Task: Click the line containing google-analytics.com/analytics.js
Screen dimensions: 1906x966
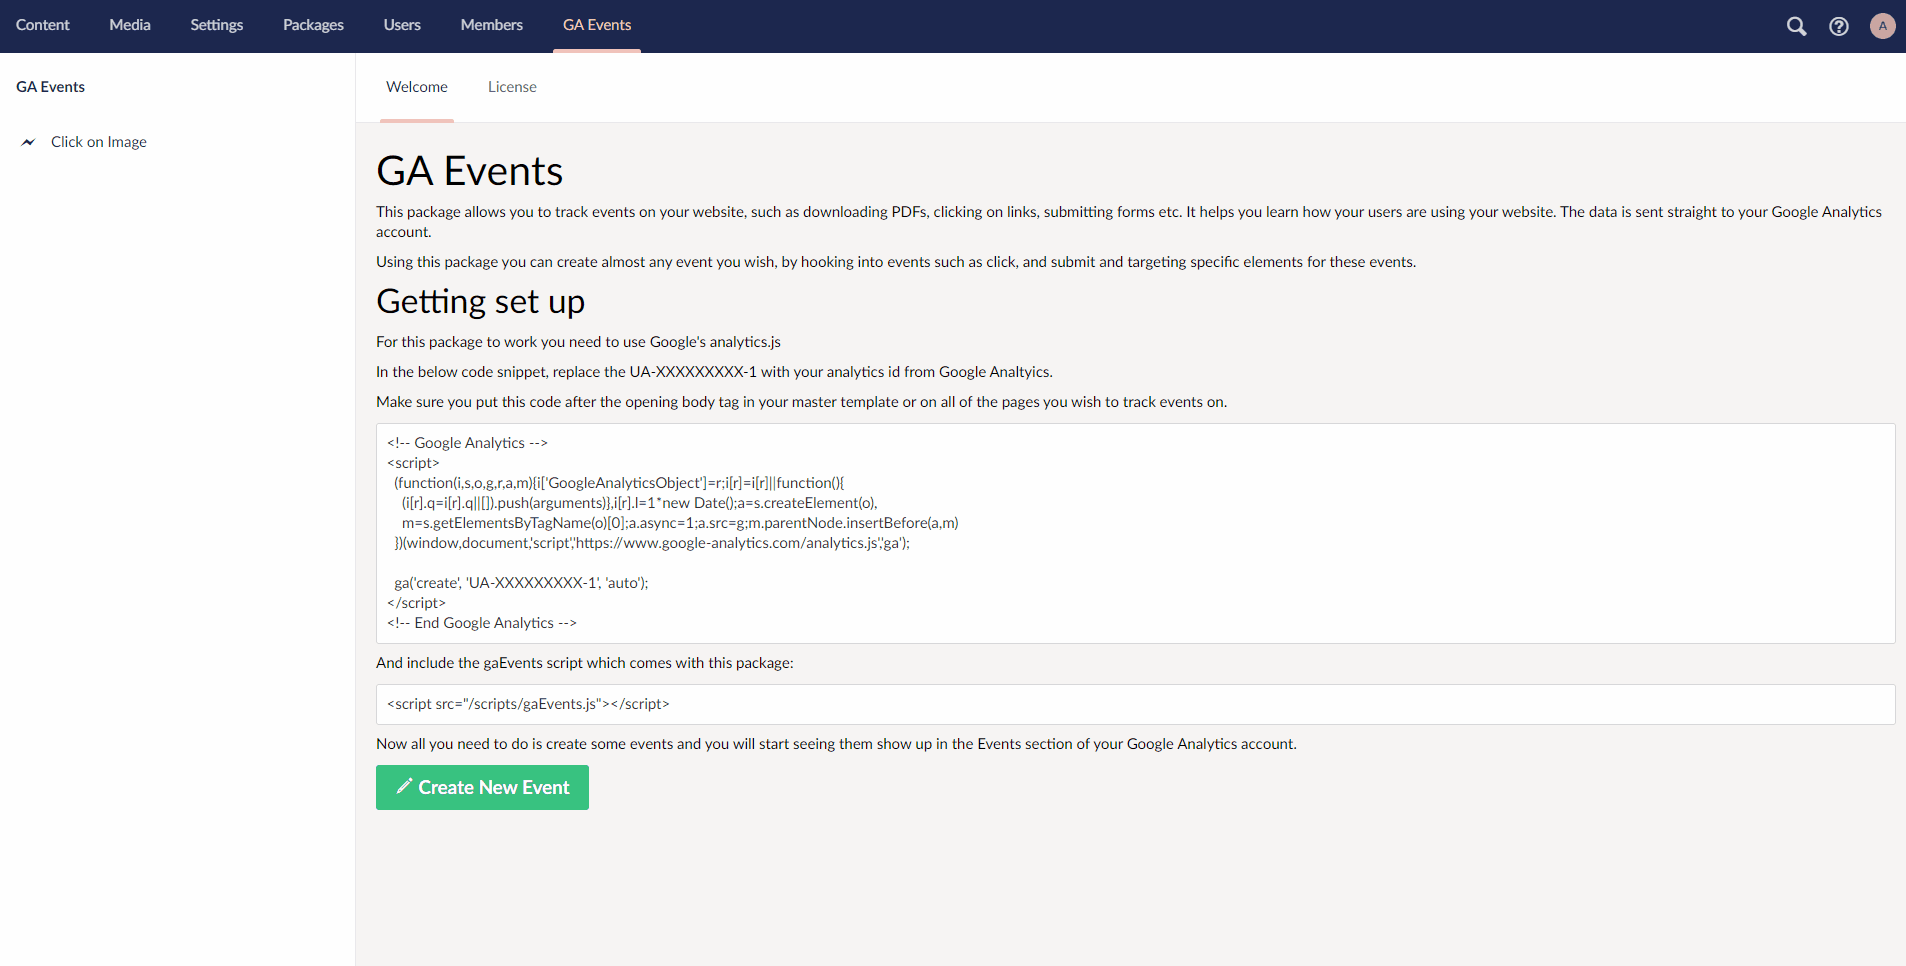Action: point(652,543)
